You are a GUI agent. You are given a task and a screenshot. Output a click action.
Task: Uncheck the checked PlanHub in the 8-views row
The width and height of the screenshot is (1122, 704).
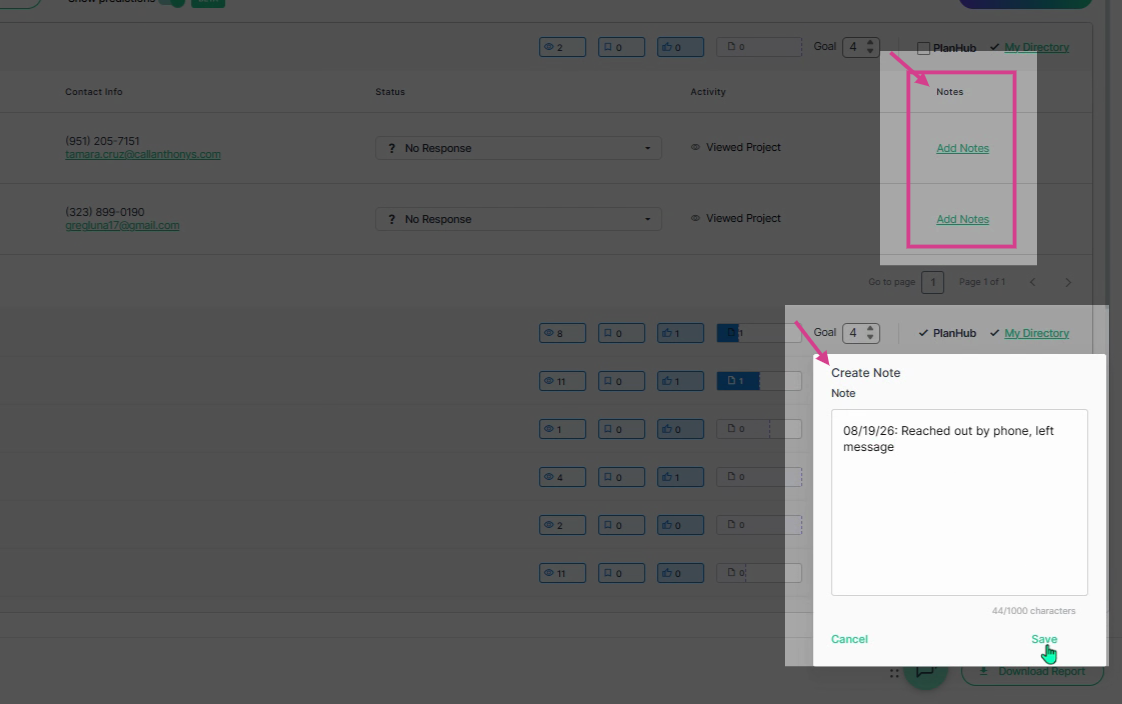point(923,333)
